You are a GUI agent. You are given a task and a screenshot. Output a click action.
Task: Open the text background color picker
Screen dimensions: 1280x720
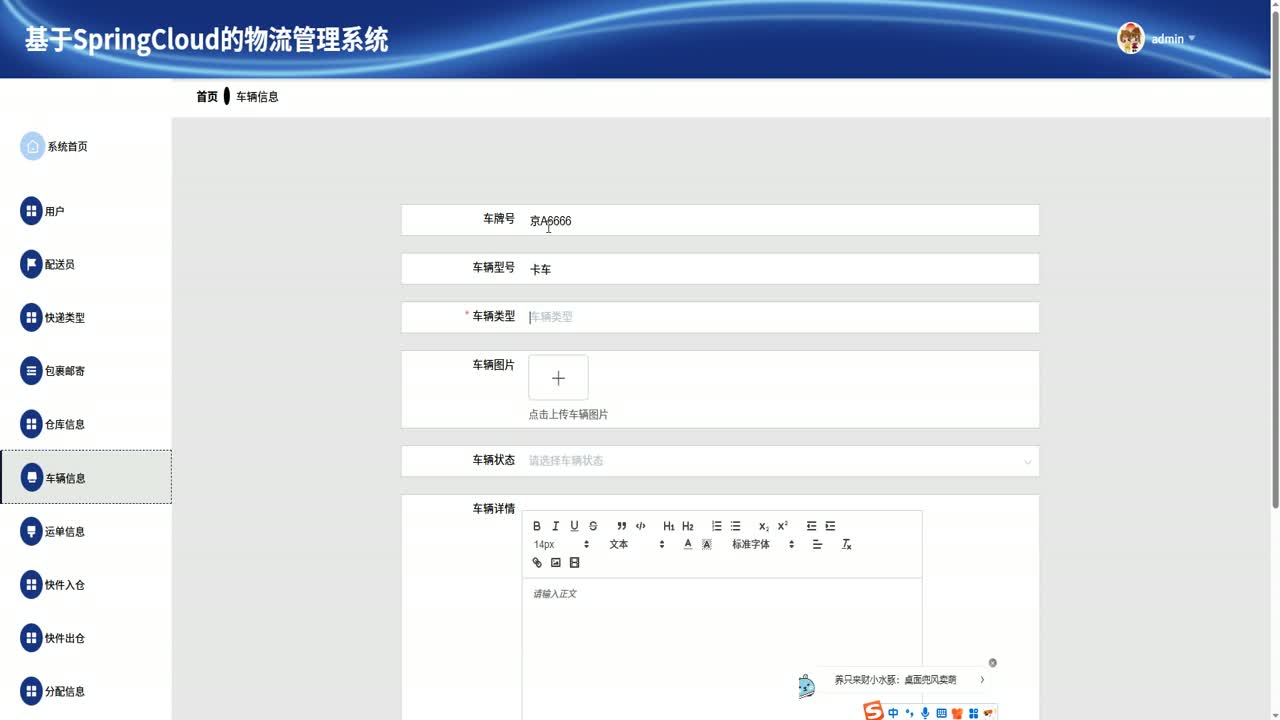[707, 544]
